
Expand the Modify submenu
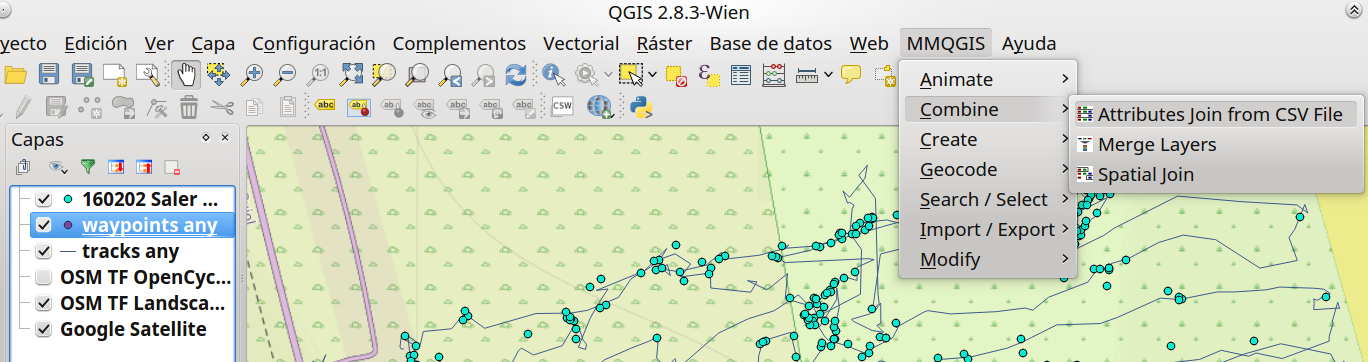(988, 259)
